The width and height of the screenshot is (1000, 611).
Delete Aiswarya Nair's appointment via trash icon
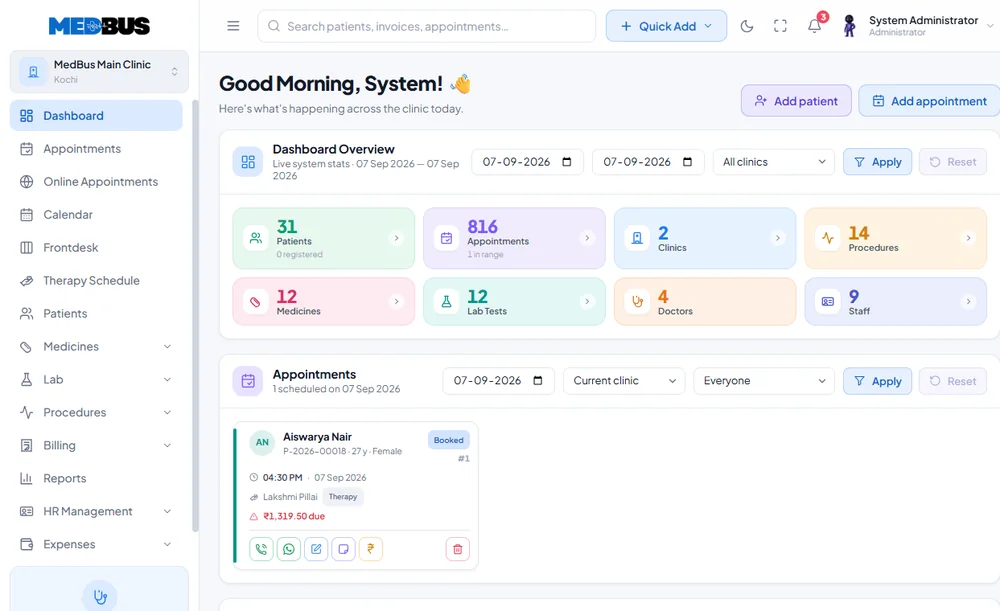(x=457, y=549)
